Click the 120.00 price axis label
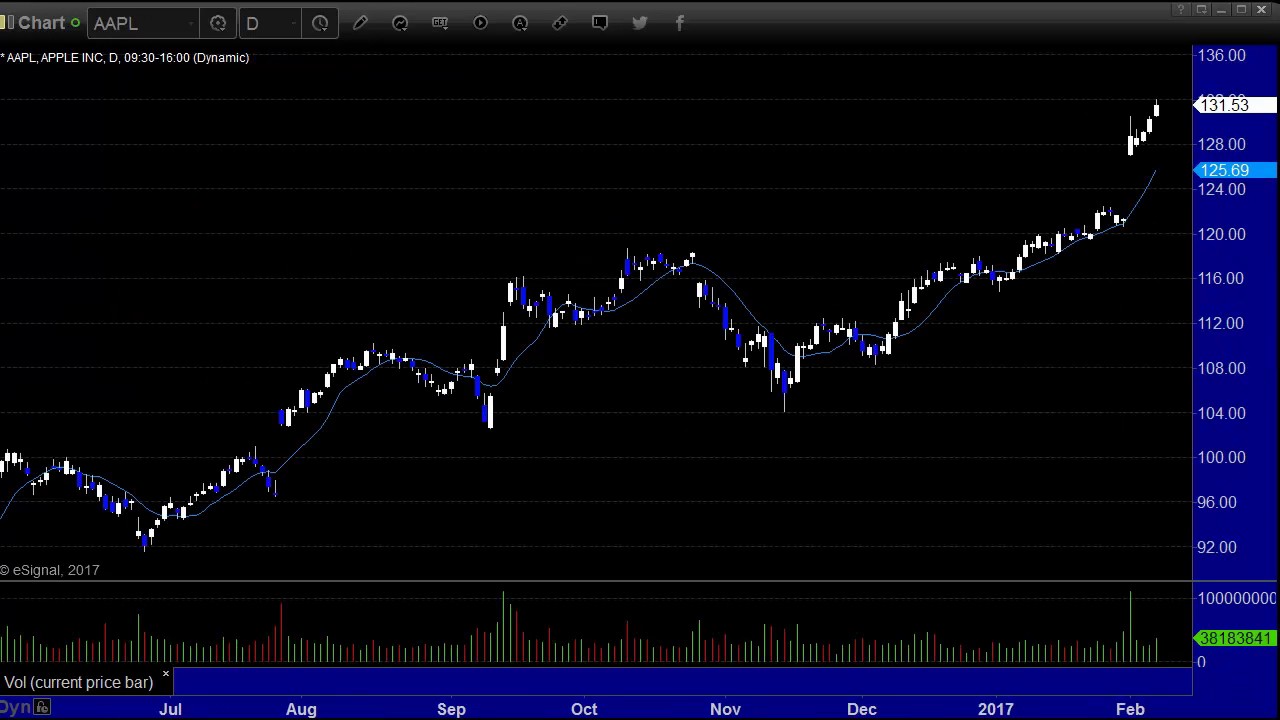Image resolution: width=1280 pixels, height=720 pixels. click(x=1222, y=234)
